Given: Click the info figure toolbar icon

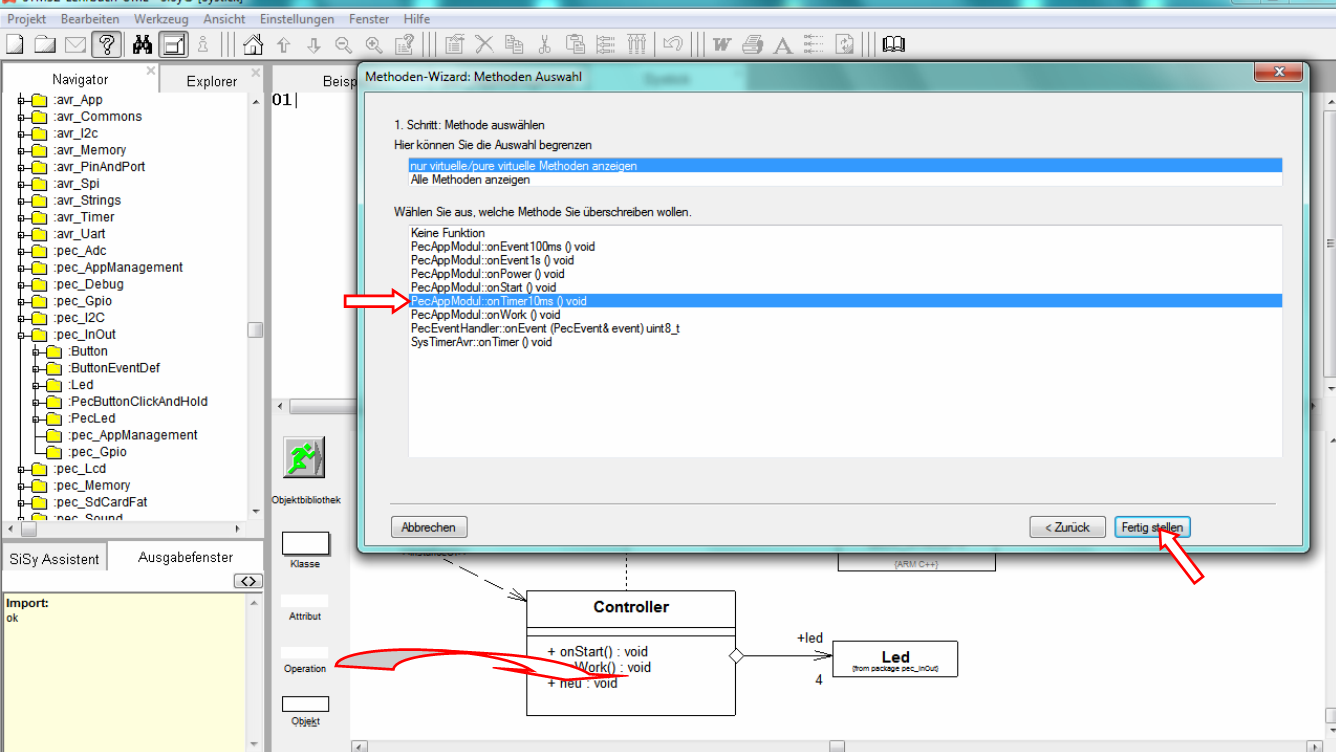Looking at the screenshot, I should pyautogui.click(x=203, y=44).
